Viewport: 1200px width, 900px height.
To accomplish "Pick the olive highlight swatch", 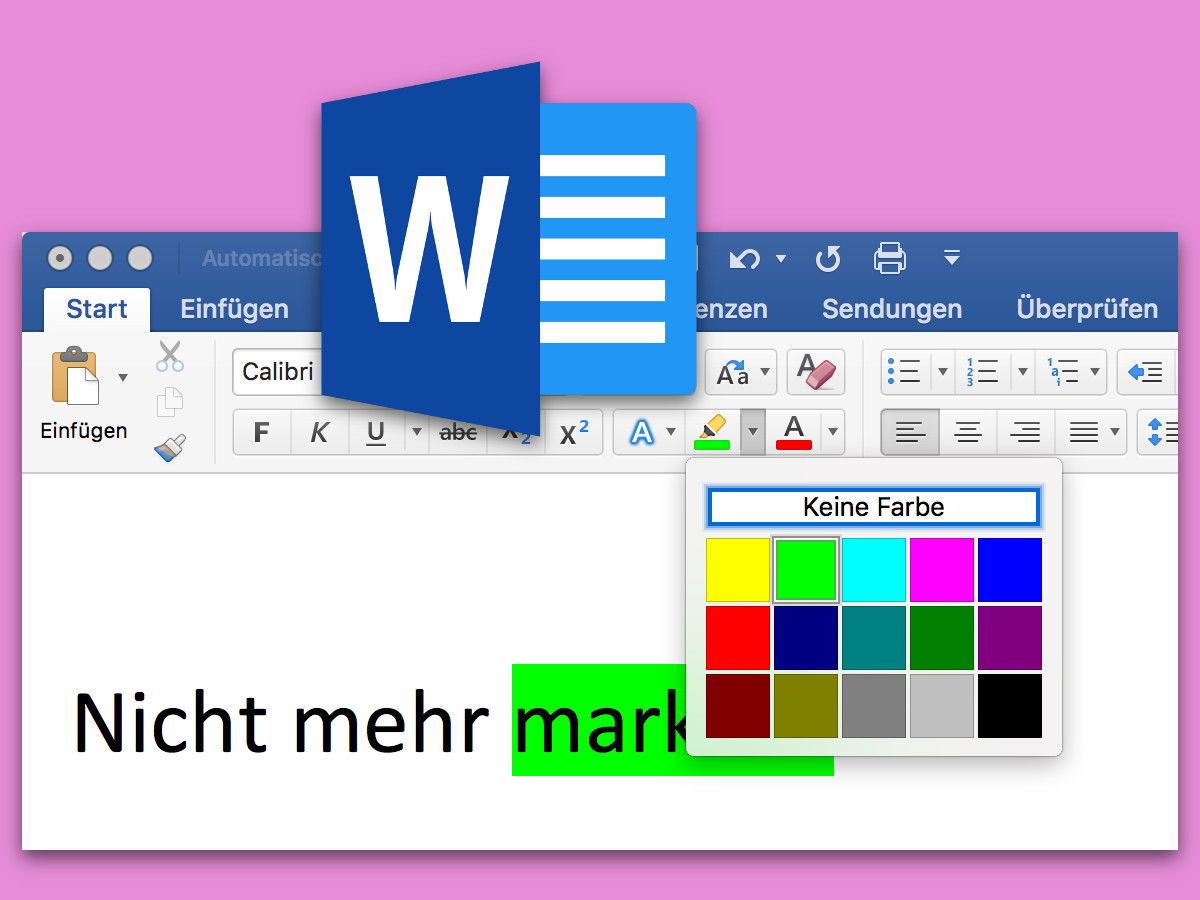I will coord(806,706).
